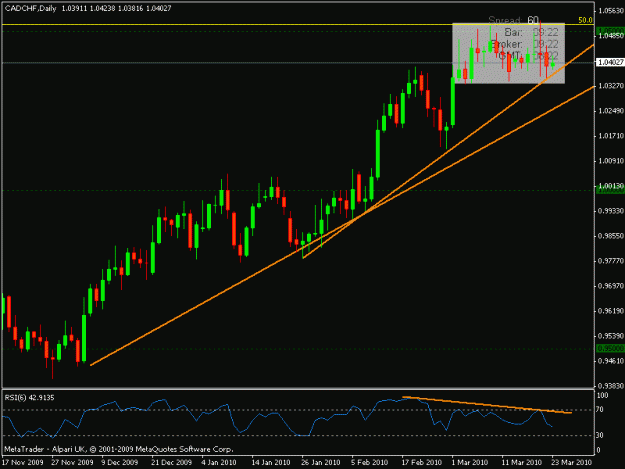The height and width of the screenshot is (469, 625).
Task: Click the RSI(6) 42.9135 indicator label
Action: coord(29,398)
